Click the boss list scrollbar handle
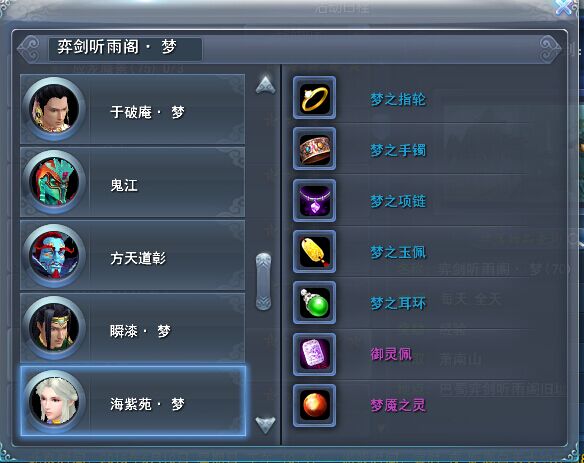Screen dimensions: 584x463 click(263, 281)
